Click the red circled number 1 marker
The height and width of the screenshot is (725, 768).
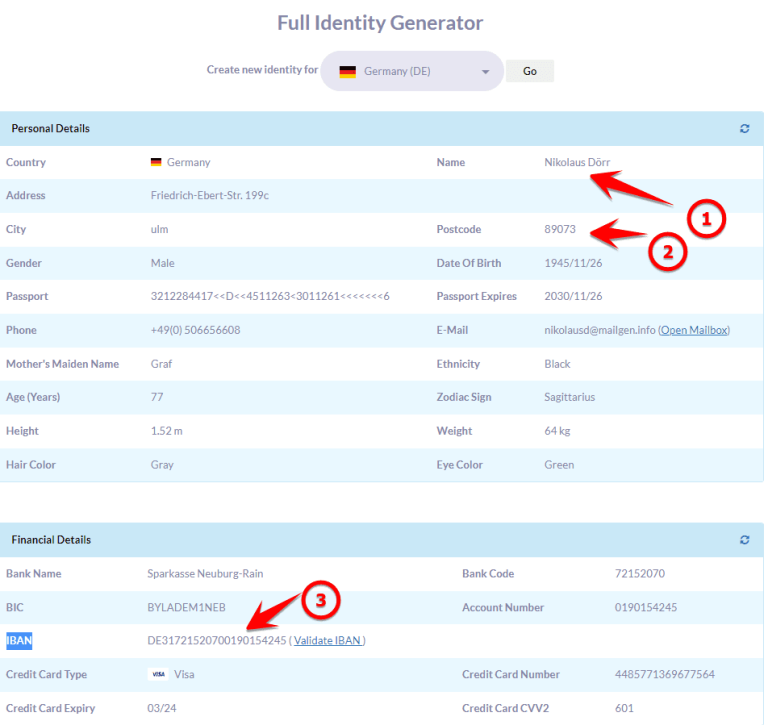coord(705,220)
